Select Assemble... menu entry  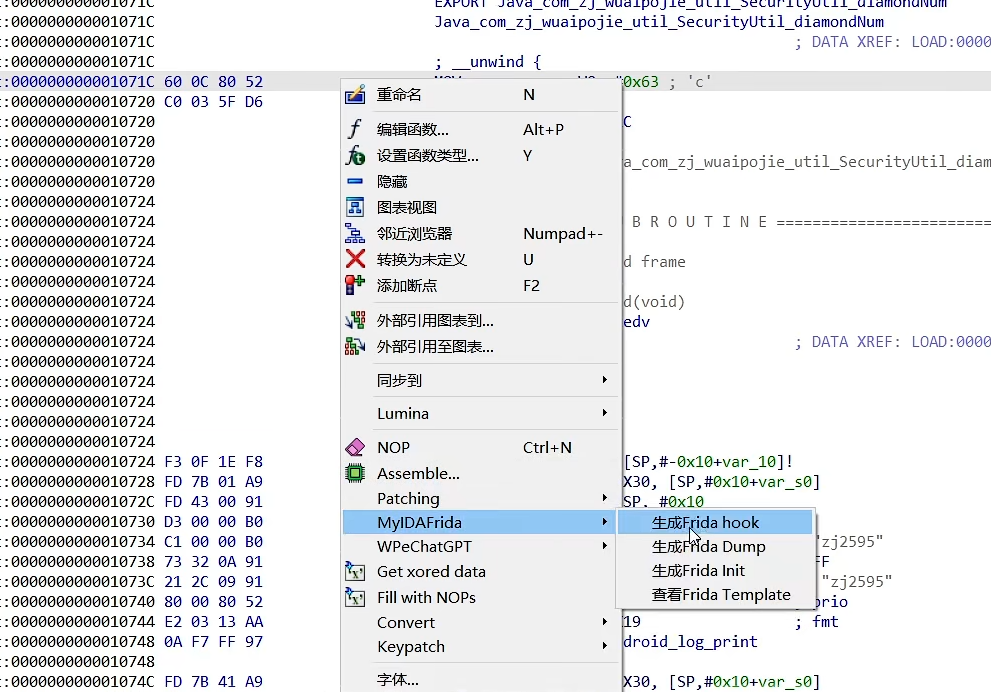[x=480, y=473]
